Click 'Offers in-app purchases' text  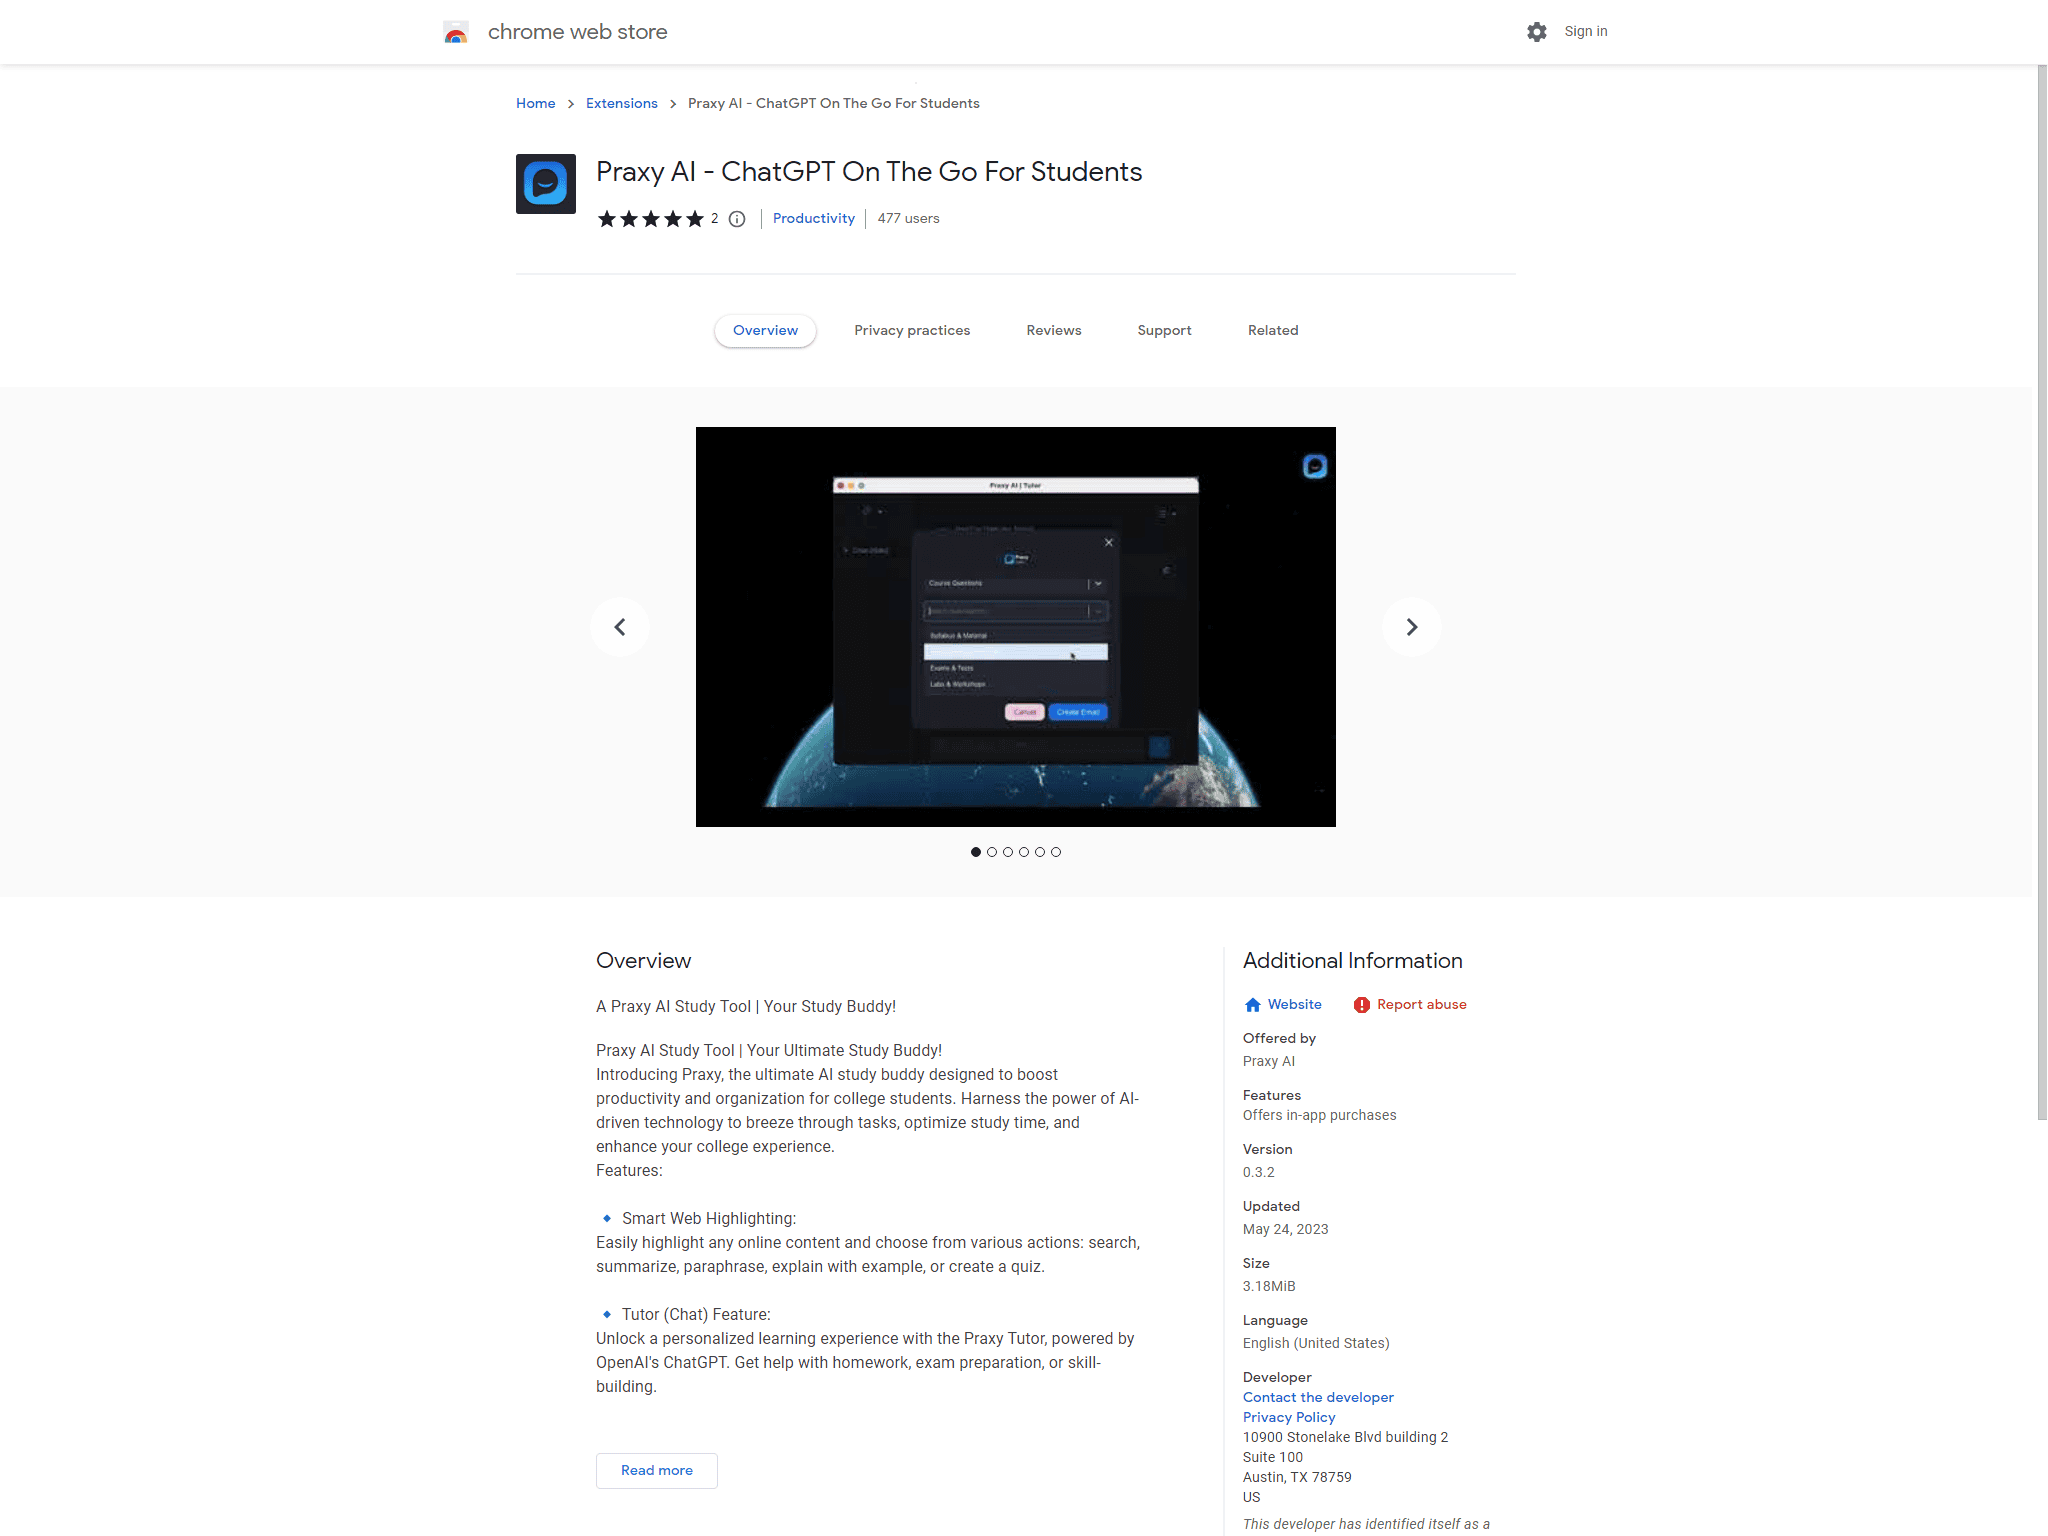coord(1320,1116)
